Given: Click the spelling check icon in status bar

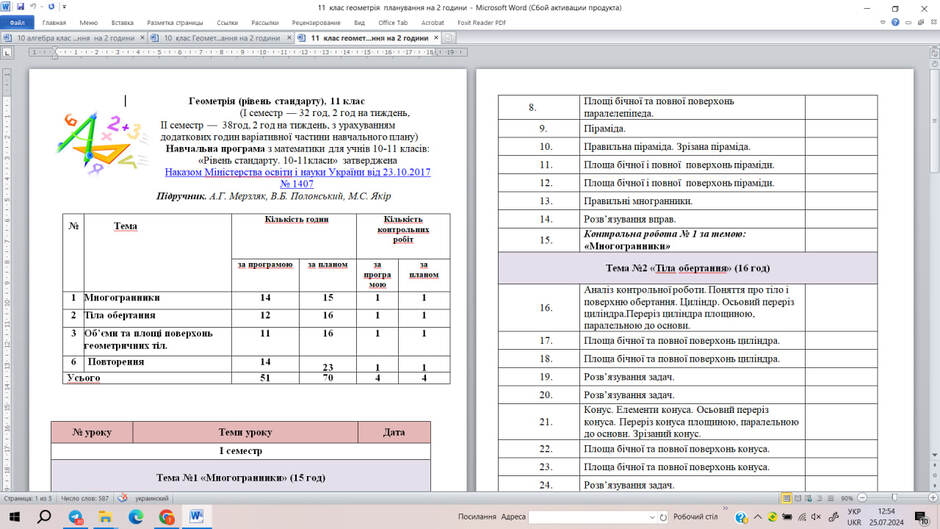Looking at the screenshot, I should tap(123, 498).
